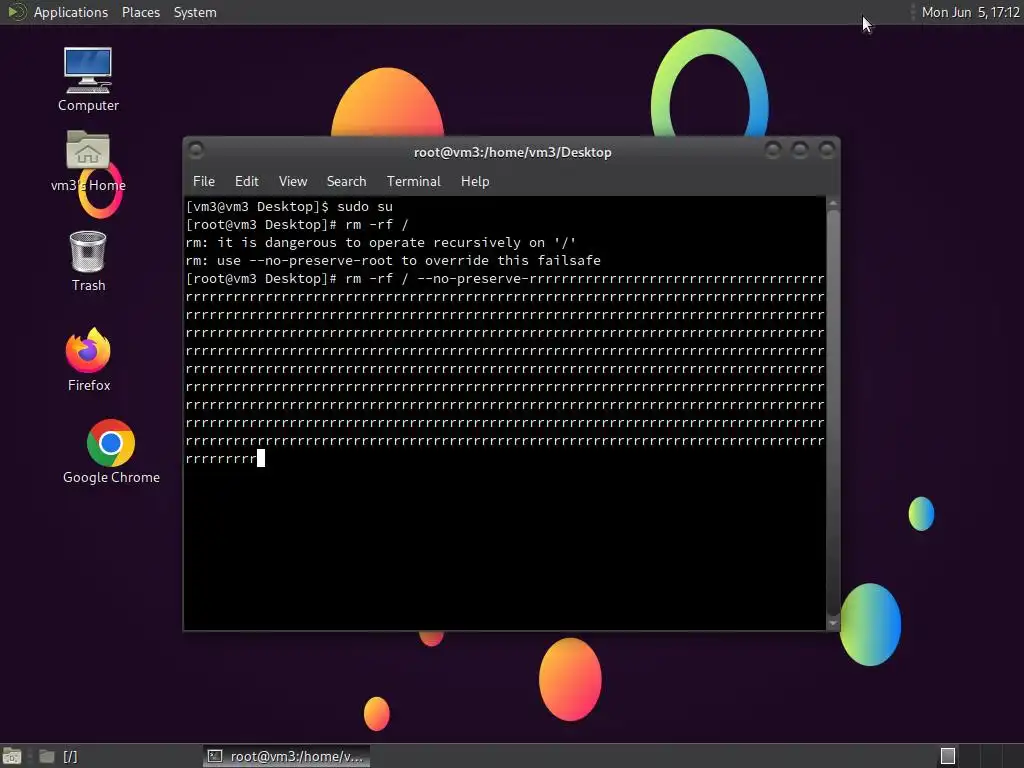Image resolution: width=1024 pixels, height=768 pixels.
Task: Open the Applications menu
Action: pos(71,12)
